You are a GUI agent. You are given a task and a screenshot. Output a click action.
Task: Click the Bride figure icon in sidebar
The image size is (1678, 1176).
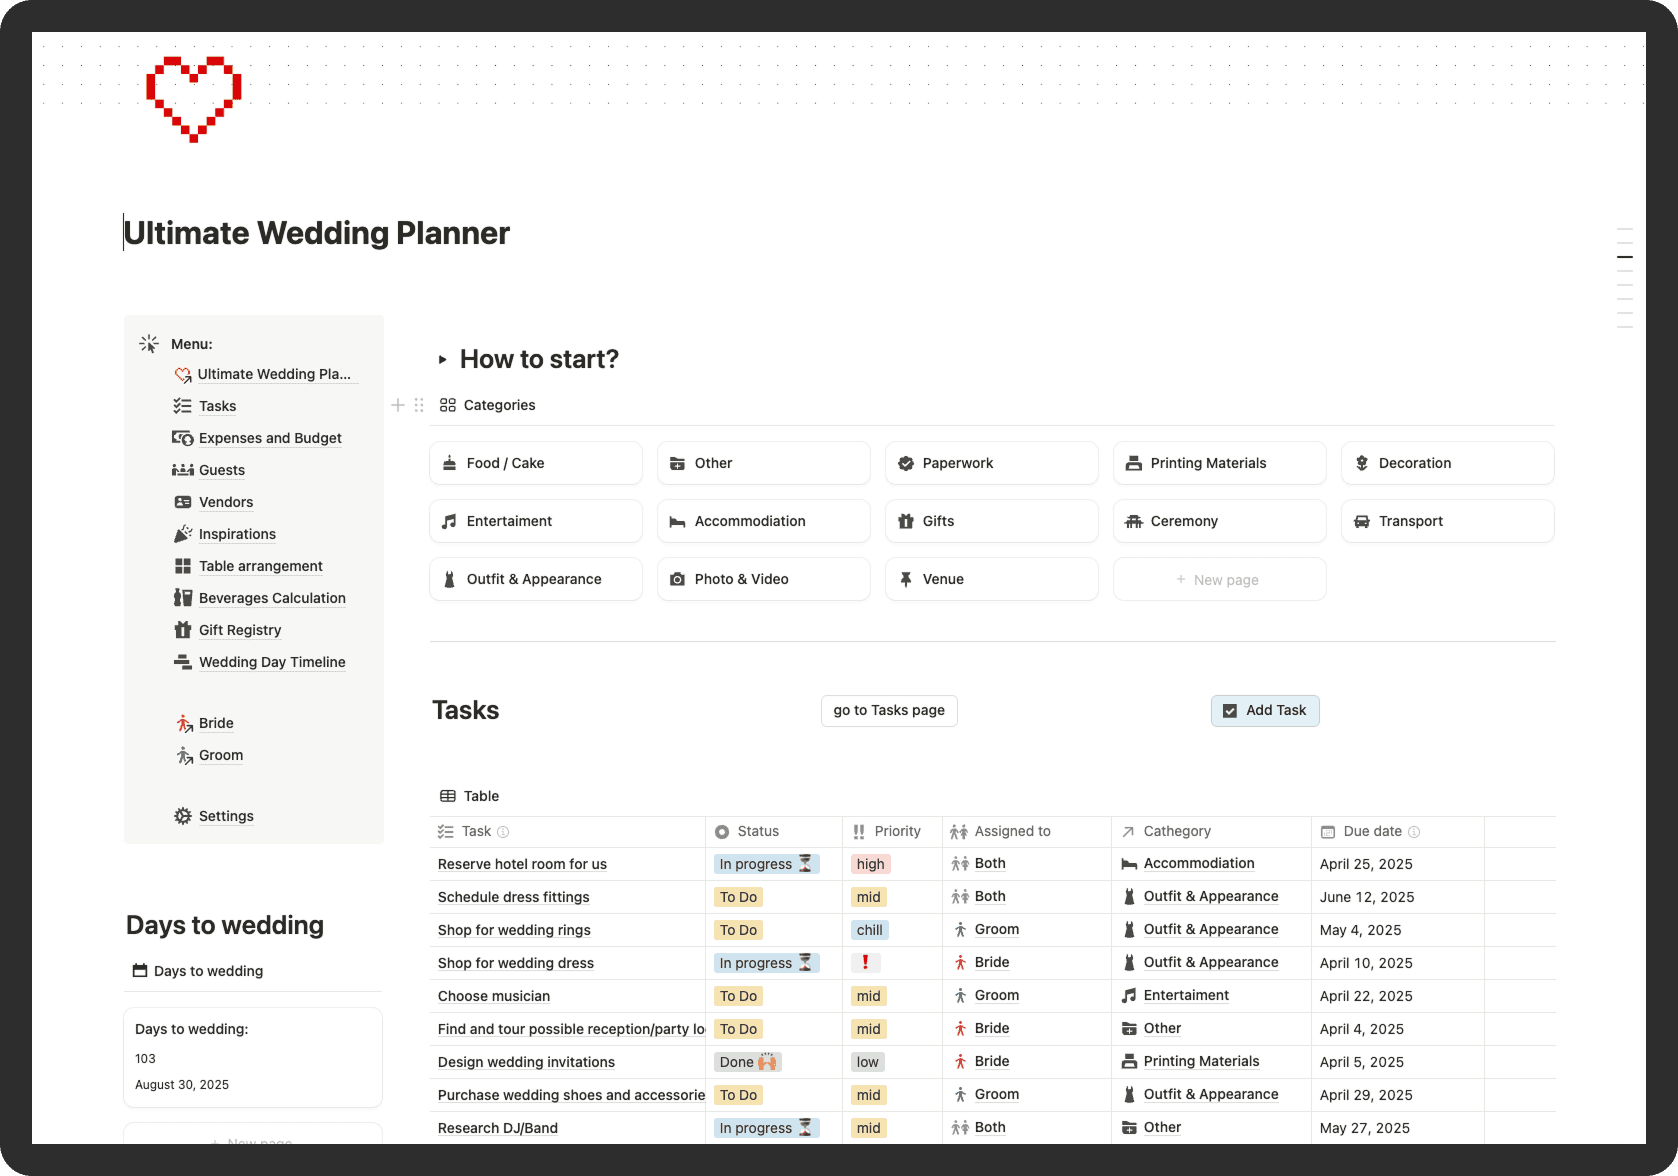183,723
